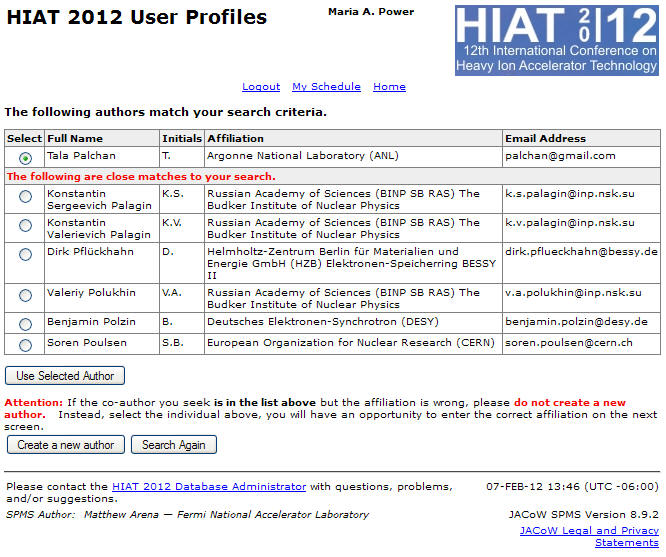Select the Tala Palchan radio button
The height and width of the screenshot is (557, 666).
tap(25, 158)
